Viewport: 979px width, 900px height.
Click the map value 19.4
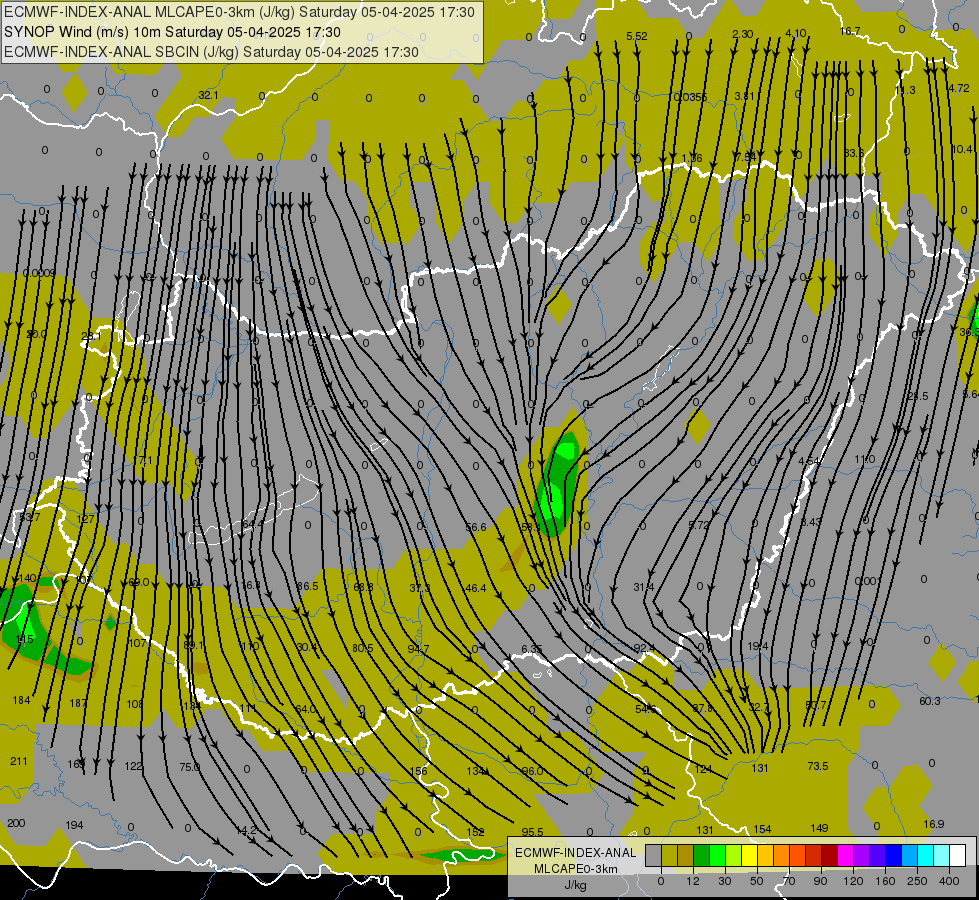pos(757,646)
